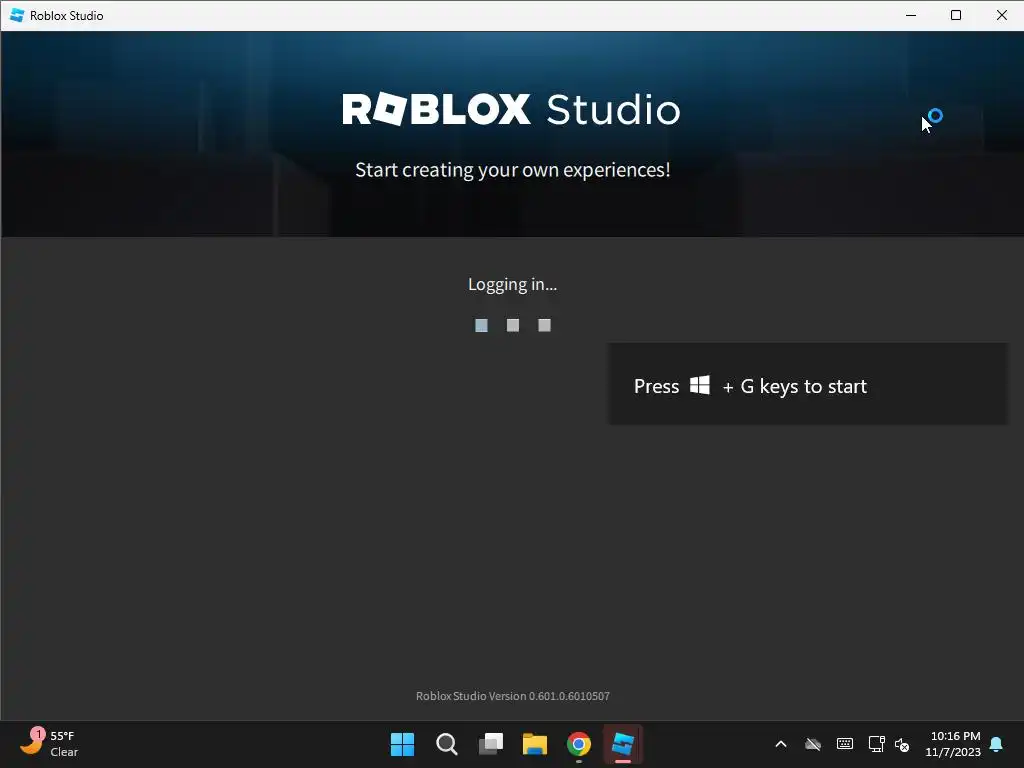The width and height of the screenshot is (1024, 768).
Task: Click the ROBLOX Studio logo banner
Action: click(x=511, y=109)
